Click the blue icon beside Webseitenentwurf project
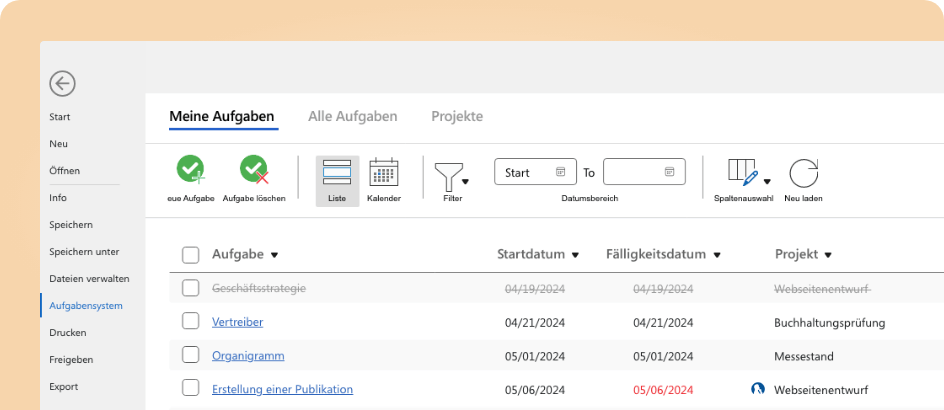 click(757, 388)
